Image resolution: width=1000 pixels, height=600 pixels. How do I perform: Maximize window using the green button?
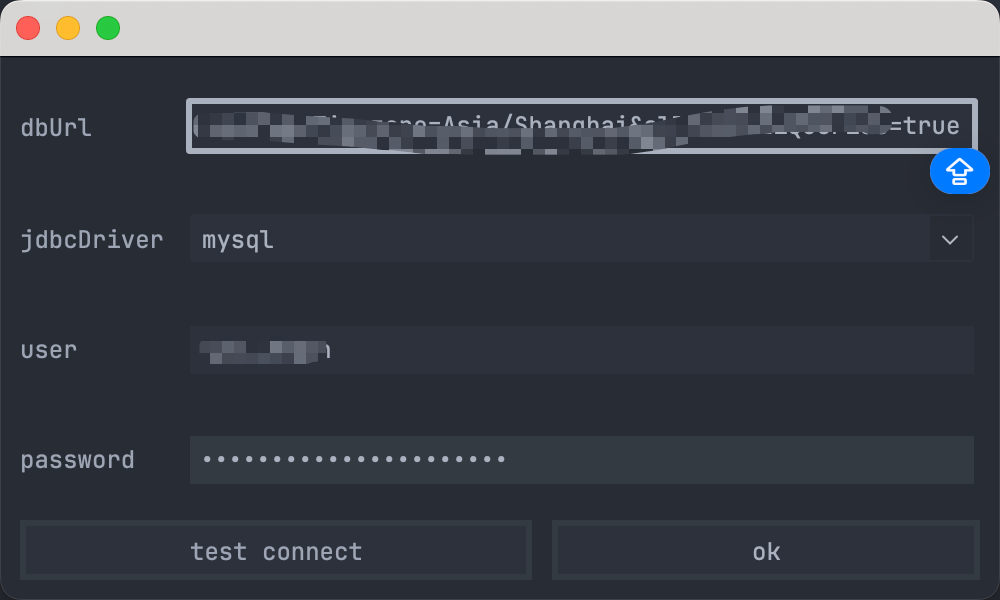108,28
